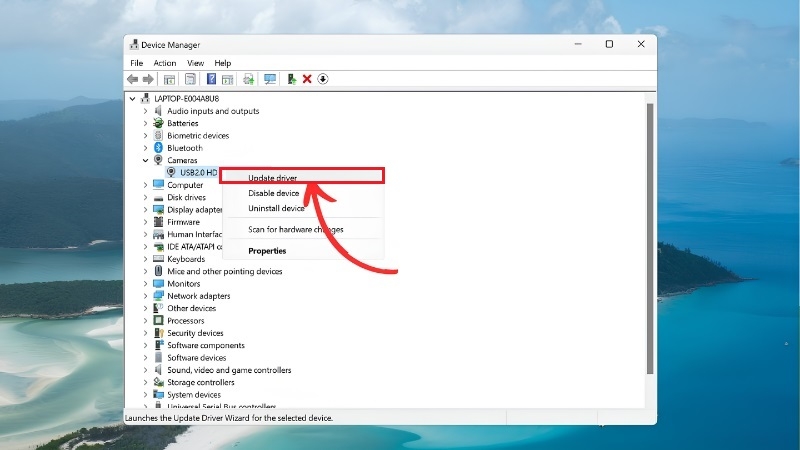Click Scan for hardware changes toolbar icon
This screenshot has height=450, width=800.
coord(270,79)
